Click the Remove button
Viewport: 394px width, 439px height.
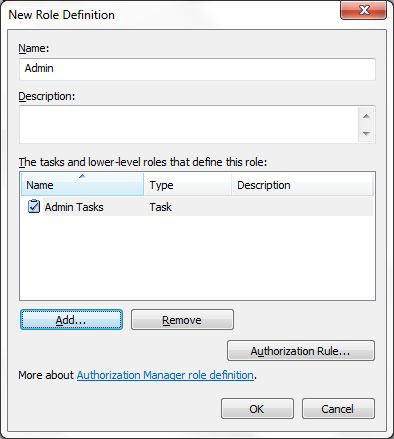(182, 320)
